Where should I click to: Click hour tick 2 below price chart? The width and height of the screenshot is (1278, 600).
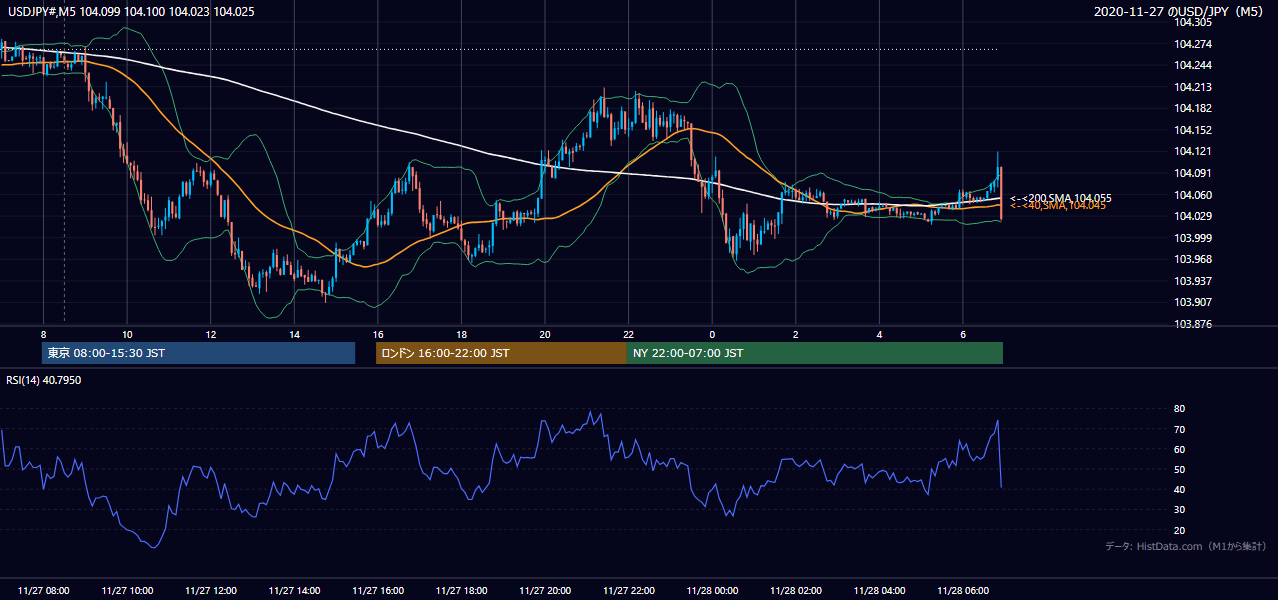click(796, 334)
